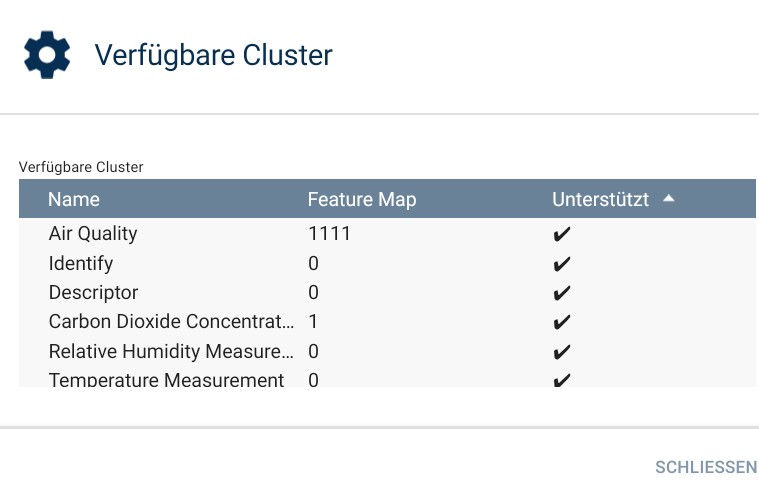
Task: Sort by the Feature Map column header
Action: (x=361, y=199)
